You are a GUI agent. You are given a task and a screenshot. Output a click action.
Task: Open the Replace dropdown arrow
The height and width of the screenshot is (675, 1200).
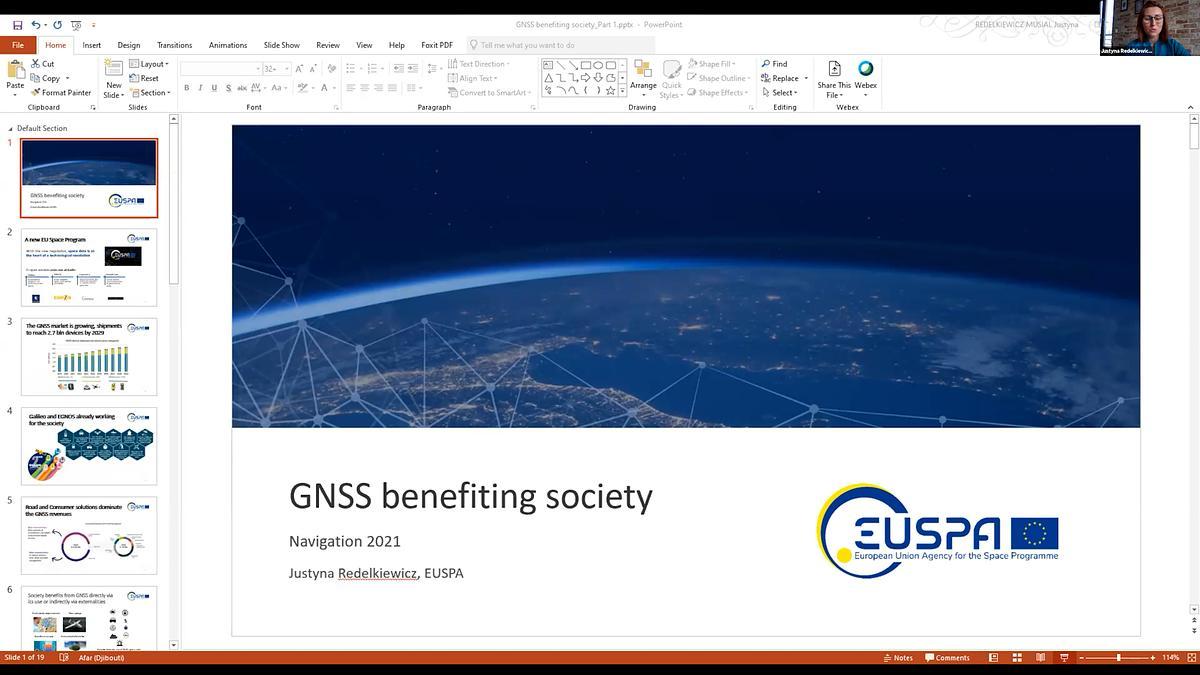click(806, 78)
